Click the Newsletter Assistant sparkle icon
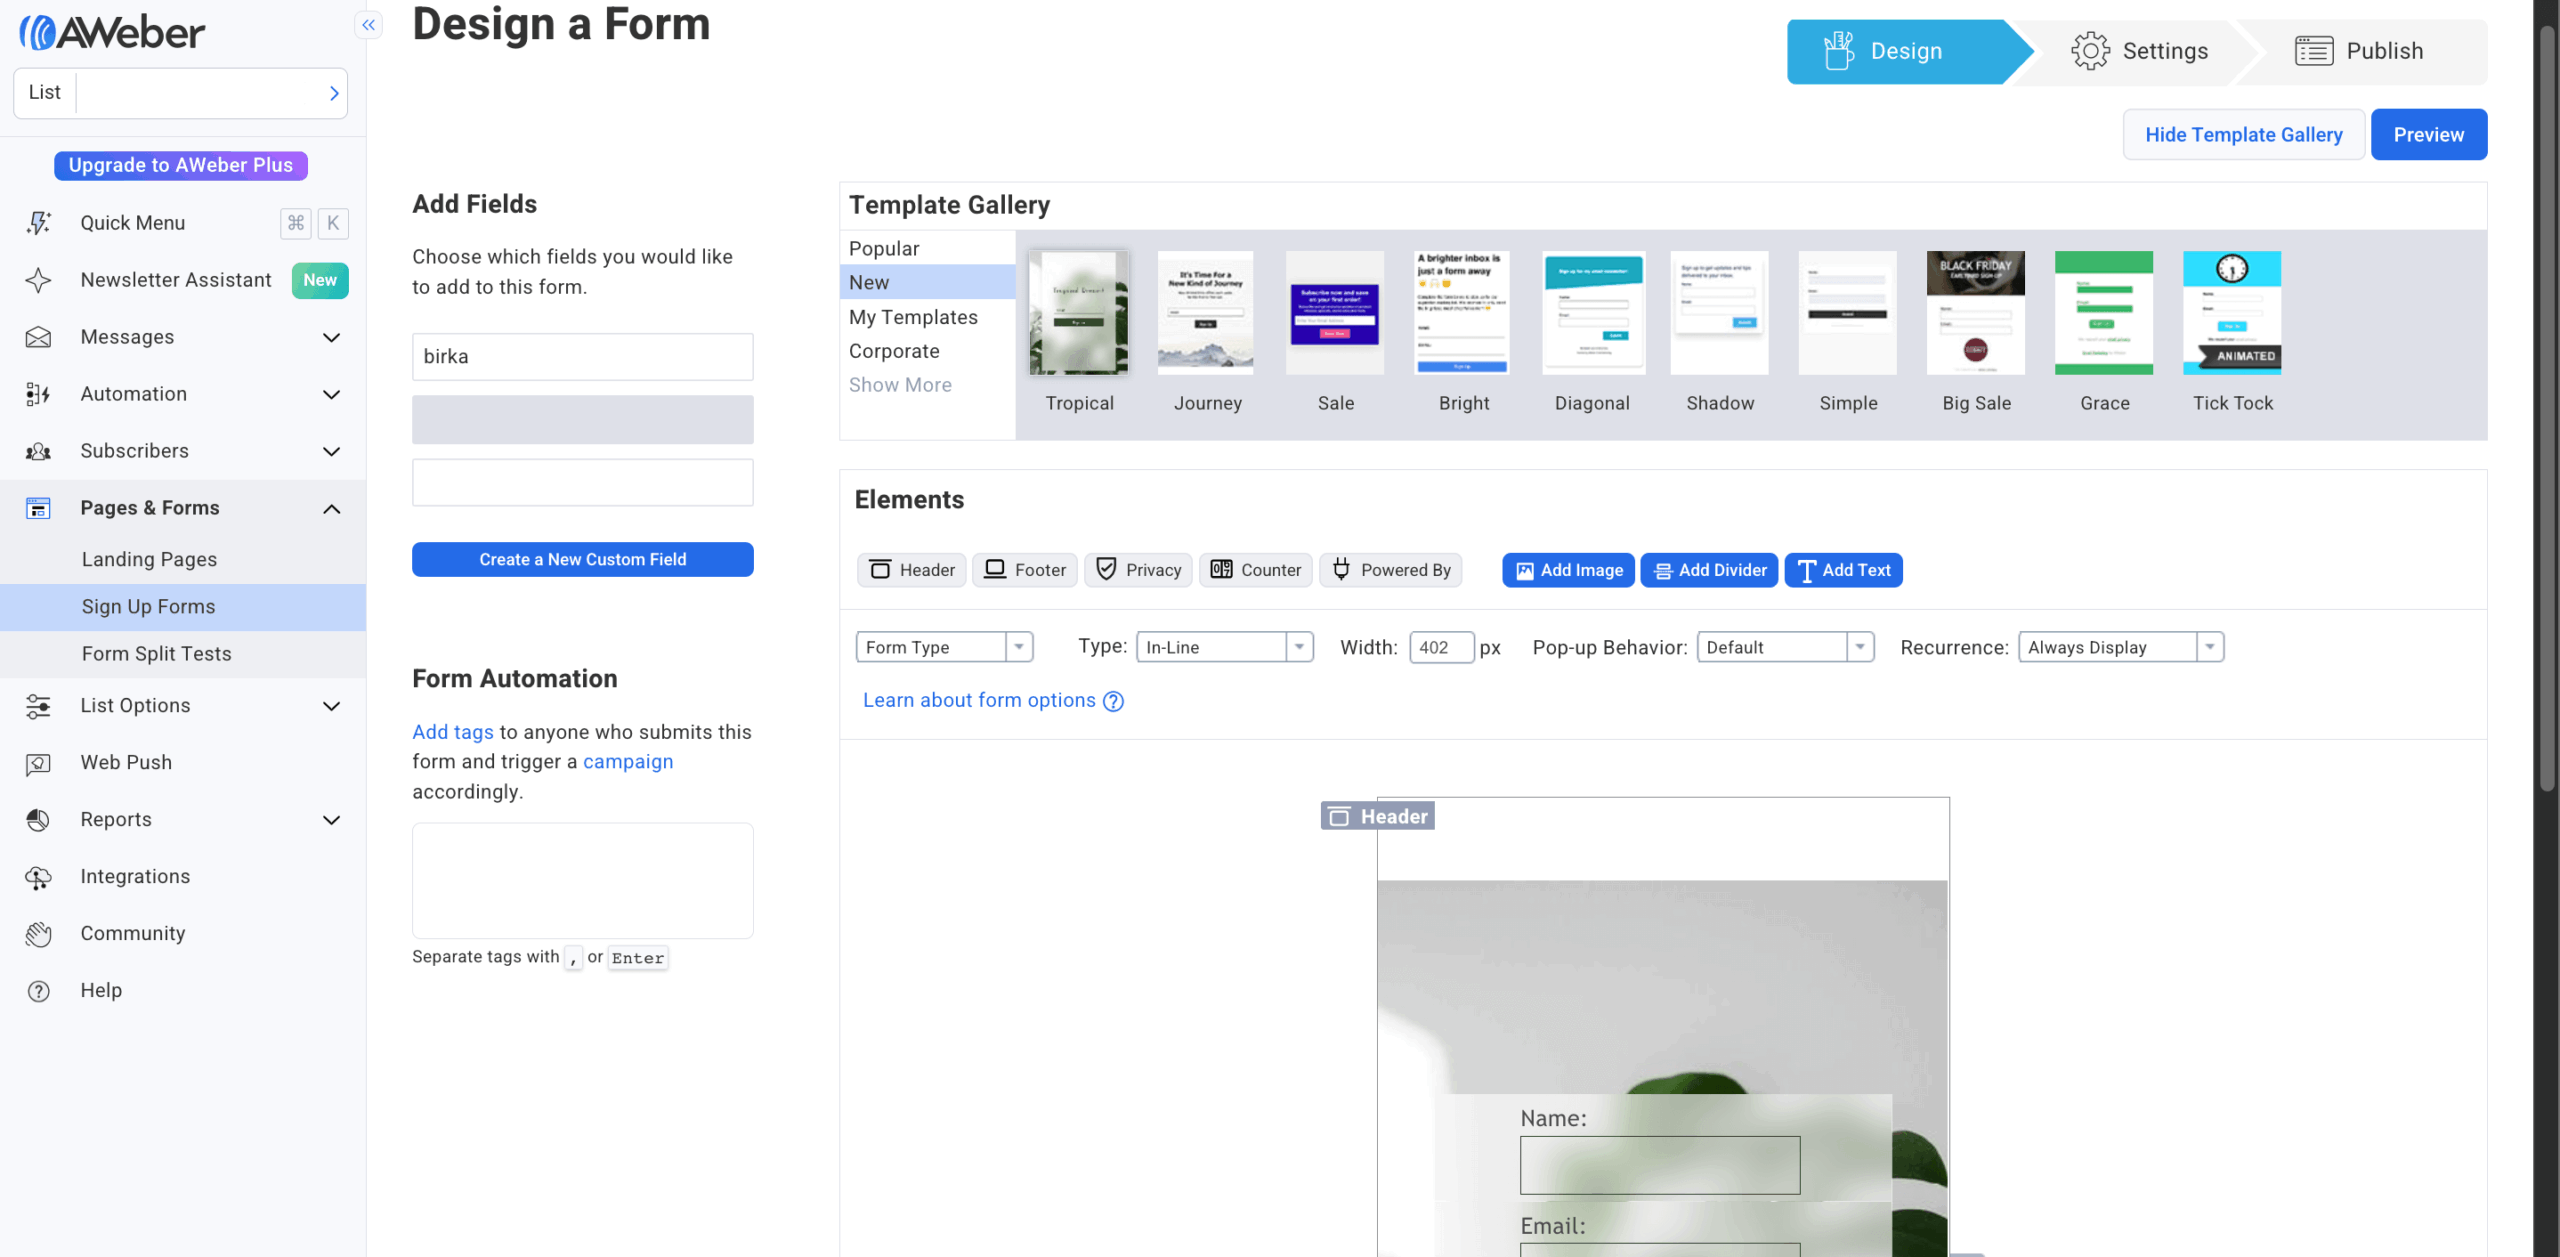Screen dimensions: 2560x1257 38,280
